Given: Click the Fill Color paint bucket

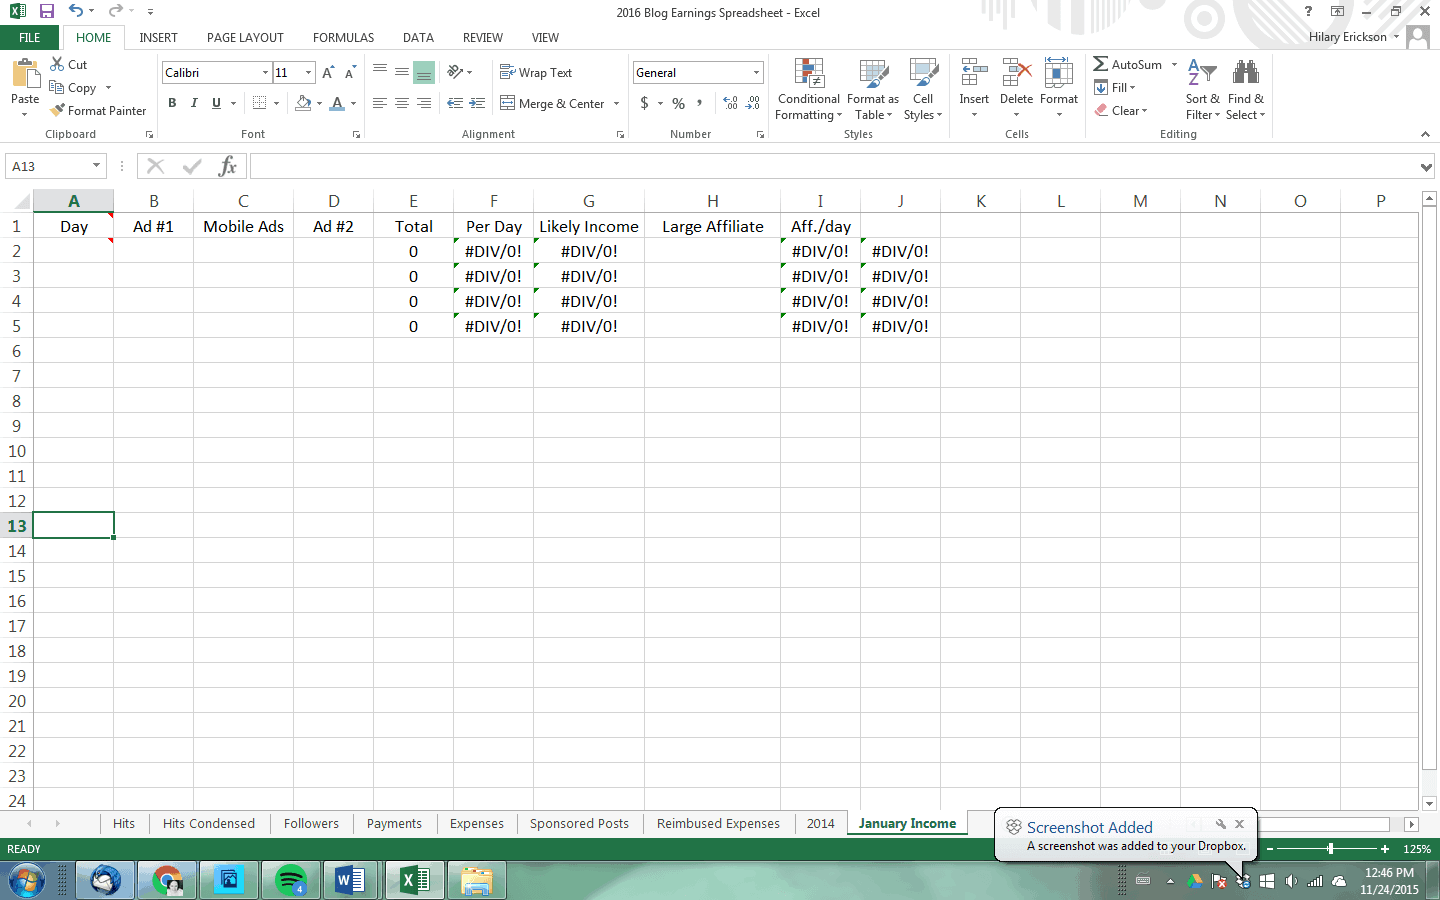Looking at the screenshot, I should pos(303,103).
